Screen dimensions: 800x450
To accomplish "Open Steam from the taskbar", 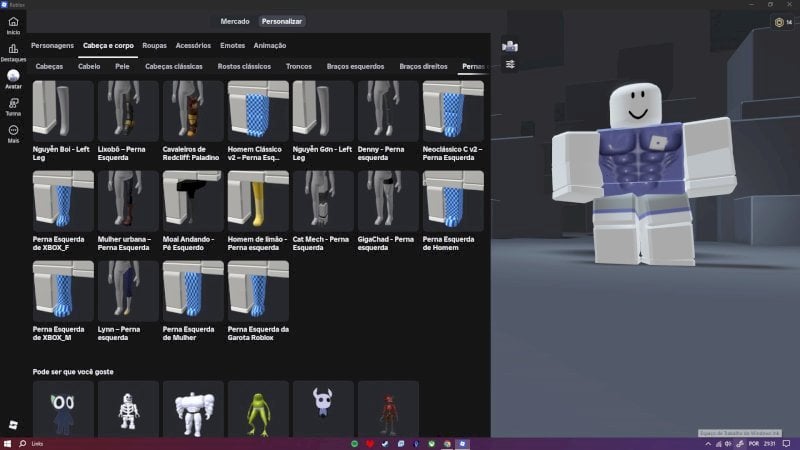I will tap(385, 444).
